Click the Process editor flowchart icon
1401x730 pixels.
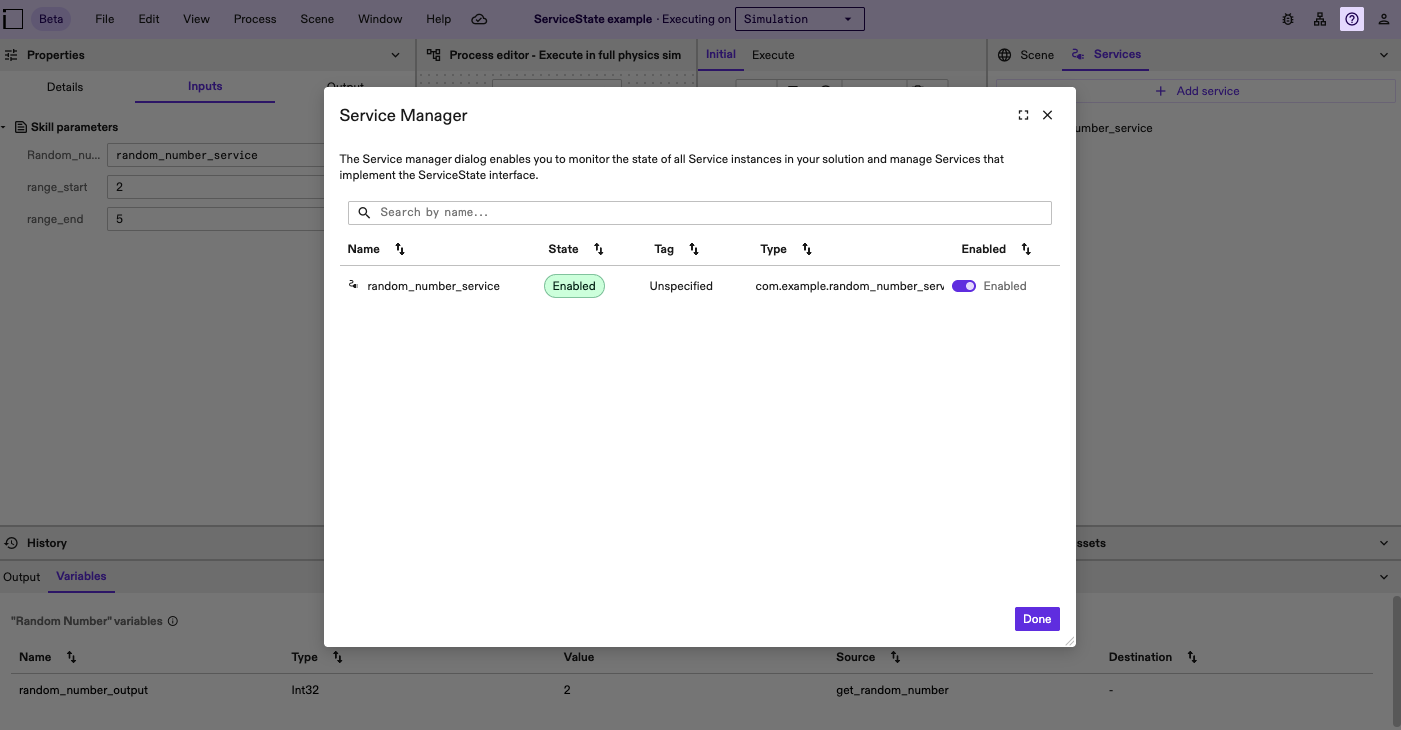[432, 55]
